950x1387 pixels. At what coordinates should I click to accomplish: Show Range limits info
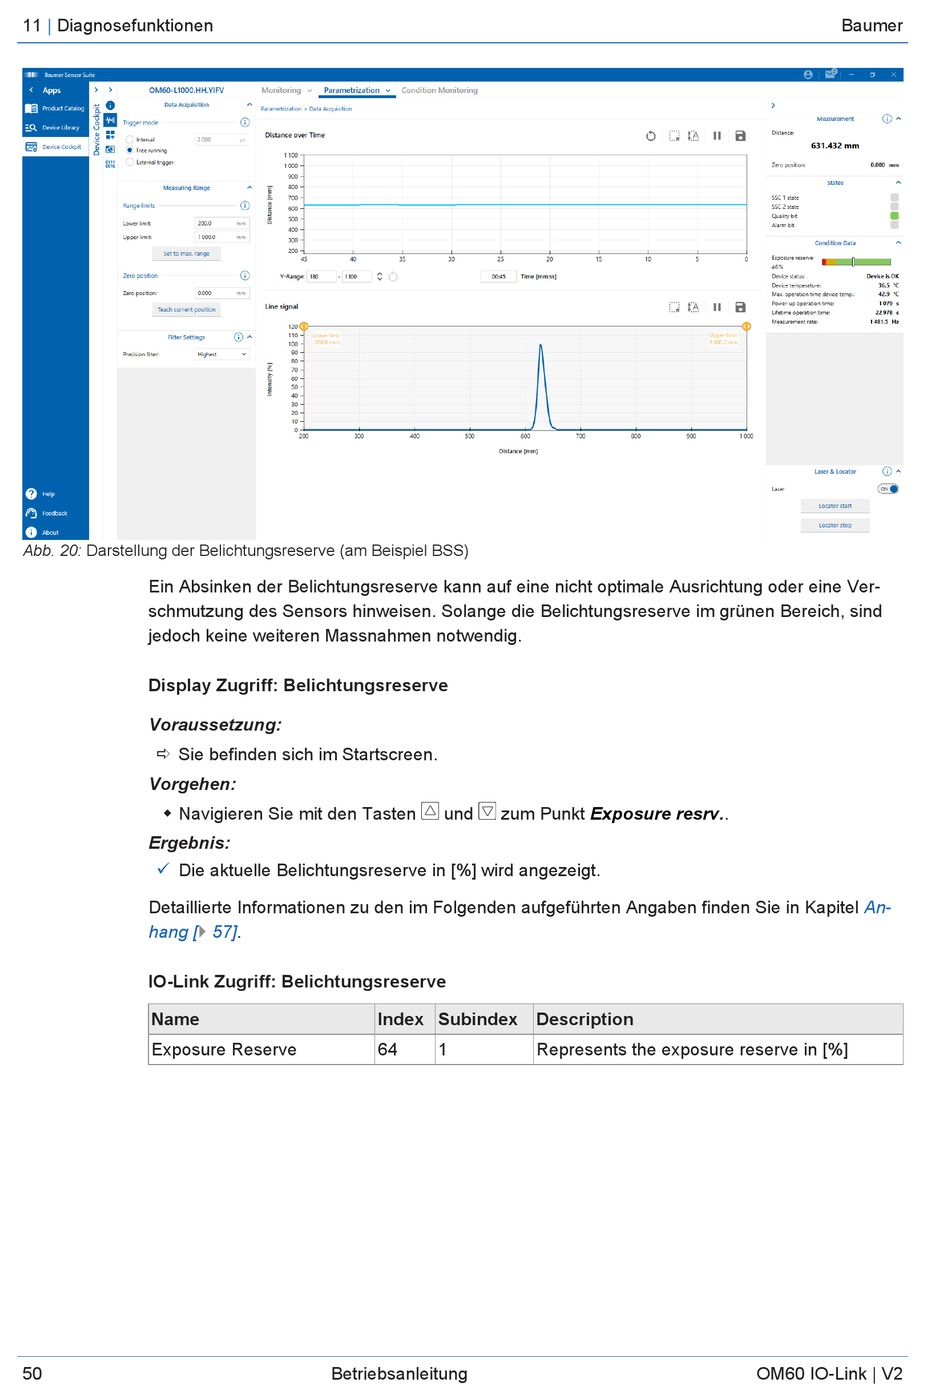244,206
